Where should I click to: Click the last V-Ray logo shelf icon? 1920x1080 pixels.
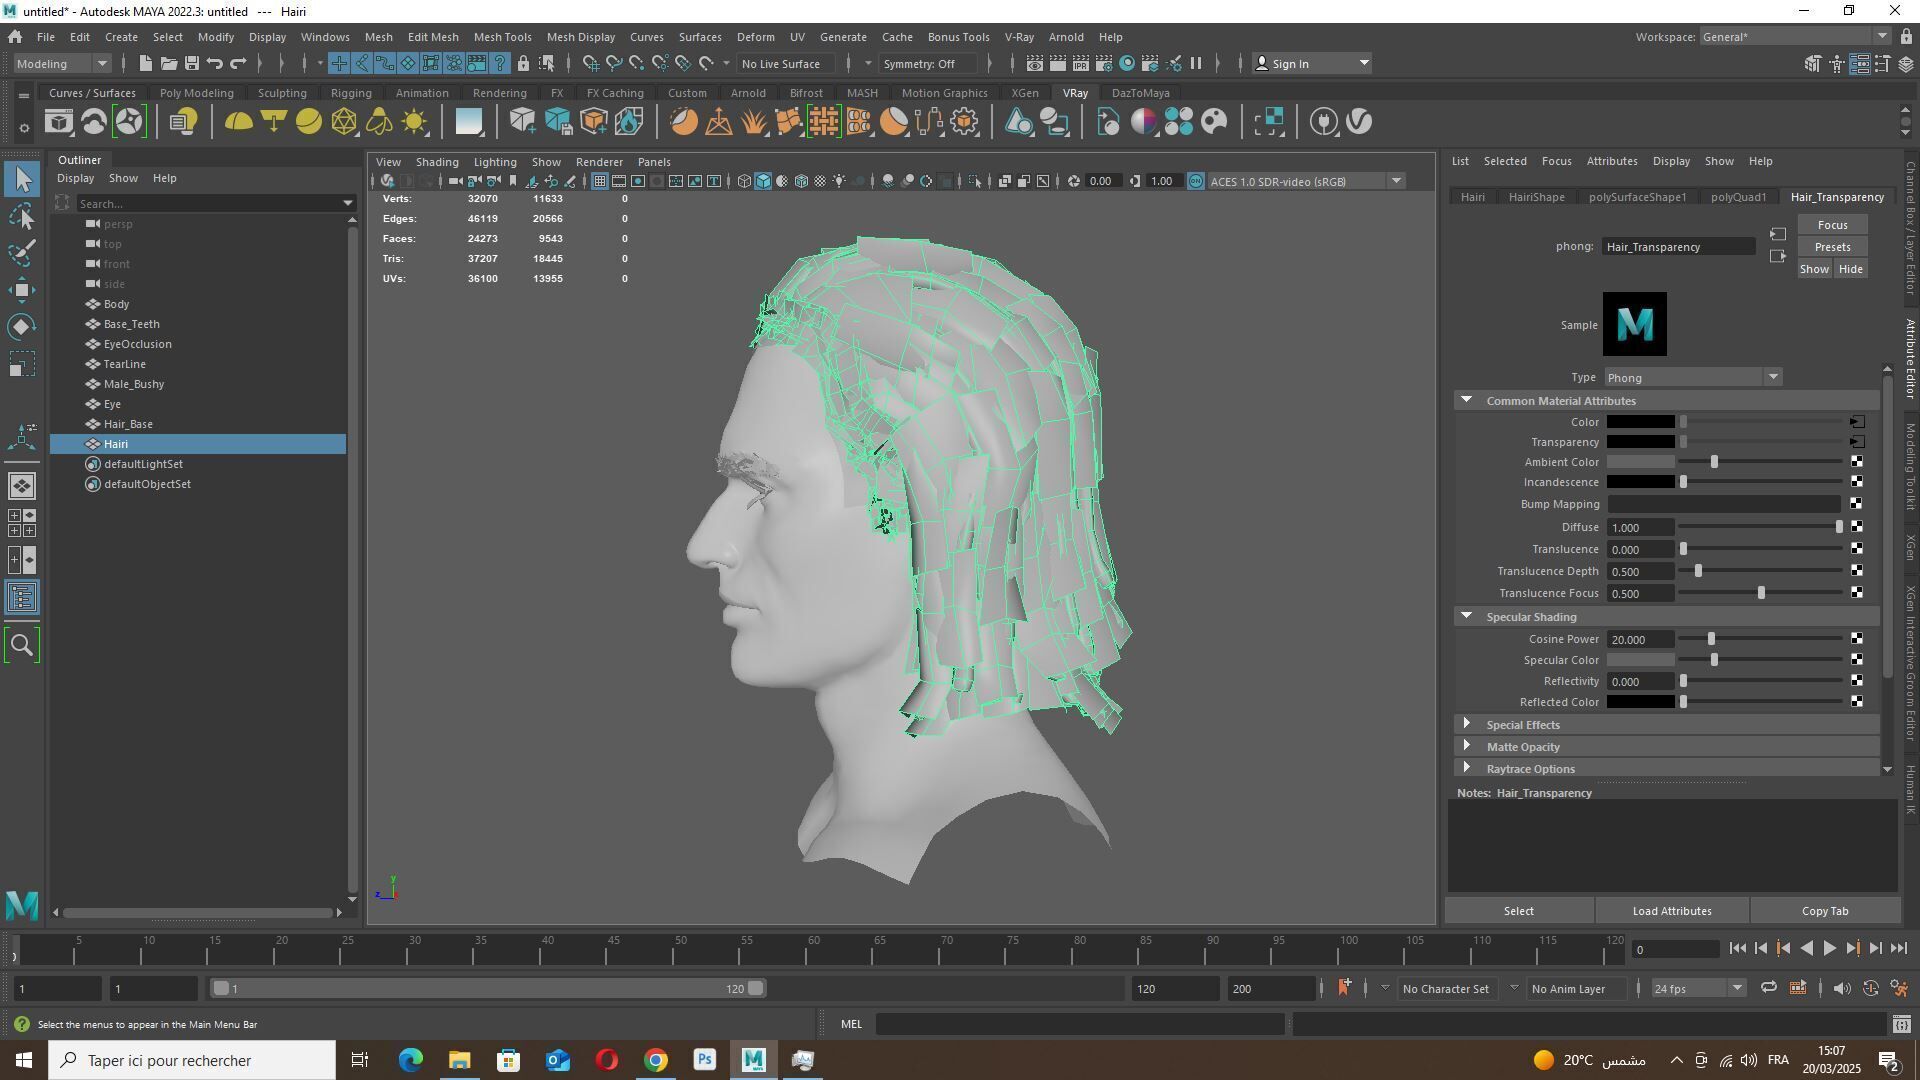pos(1359,122)
